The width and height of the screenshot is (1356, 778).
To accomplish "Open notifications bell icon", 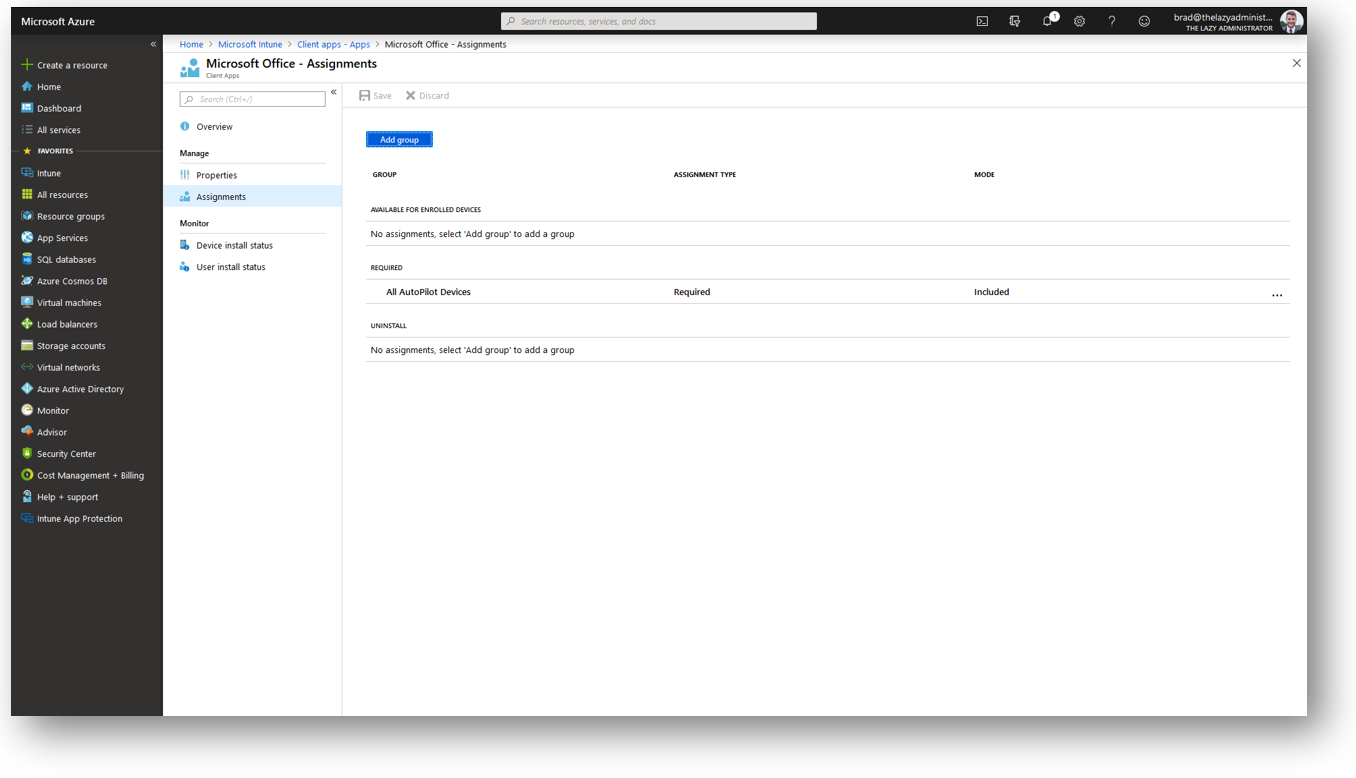I will 1048,20.
